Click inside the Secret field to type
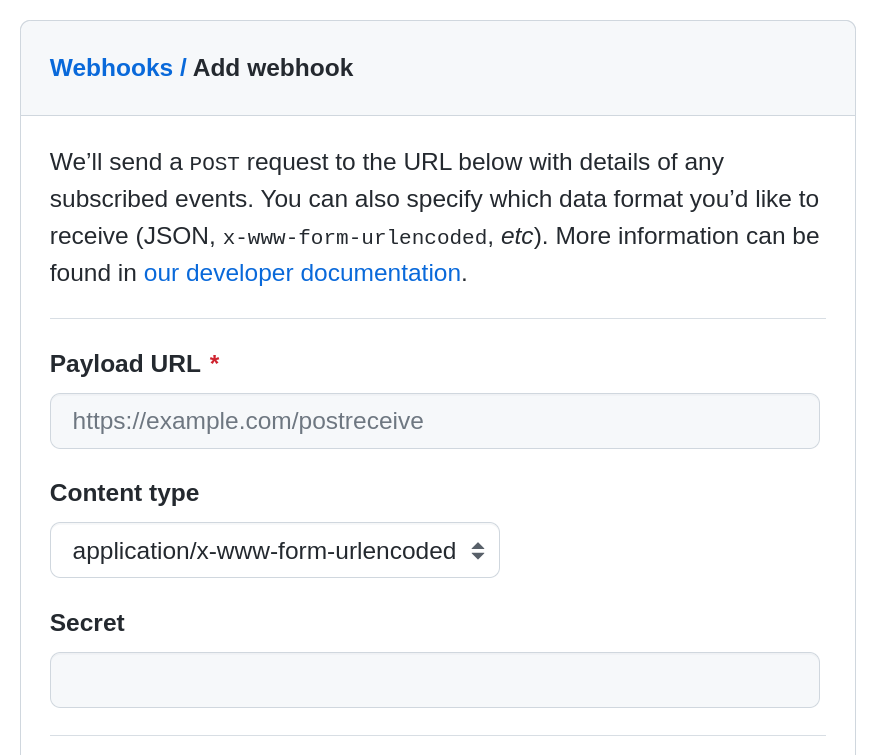Viewport: 876px width, 755px height. (x=435, y=679)
